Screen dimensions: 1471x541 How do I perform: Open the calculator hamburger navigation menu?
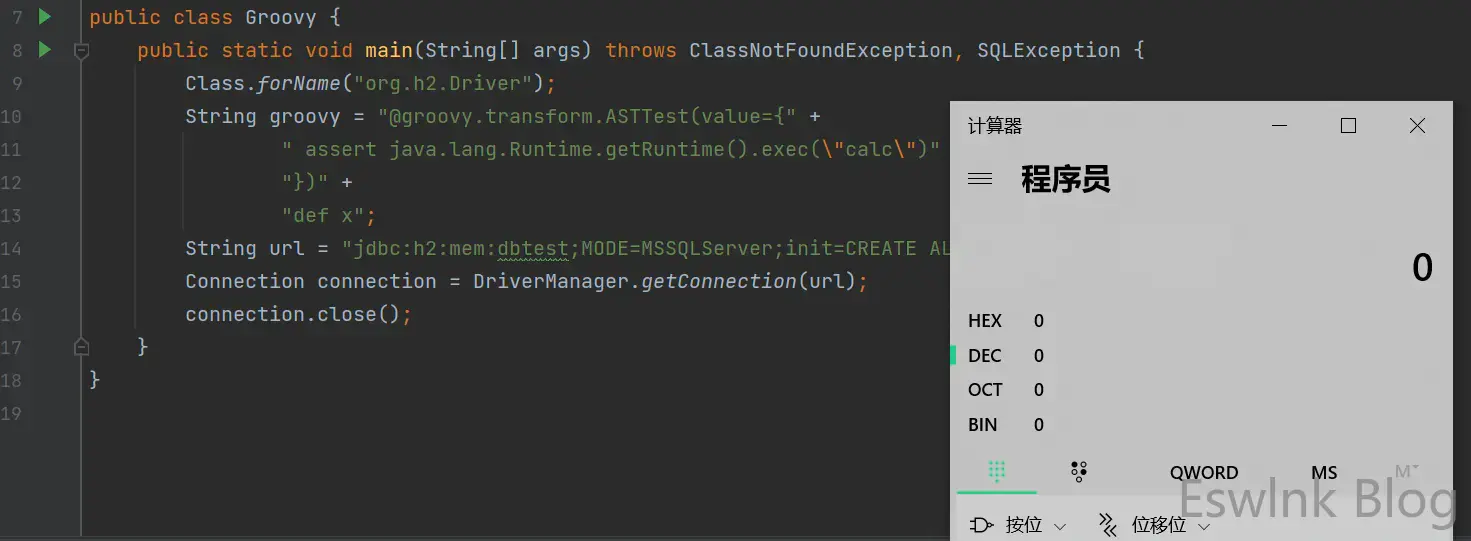[980, 179]
